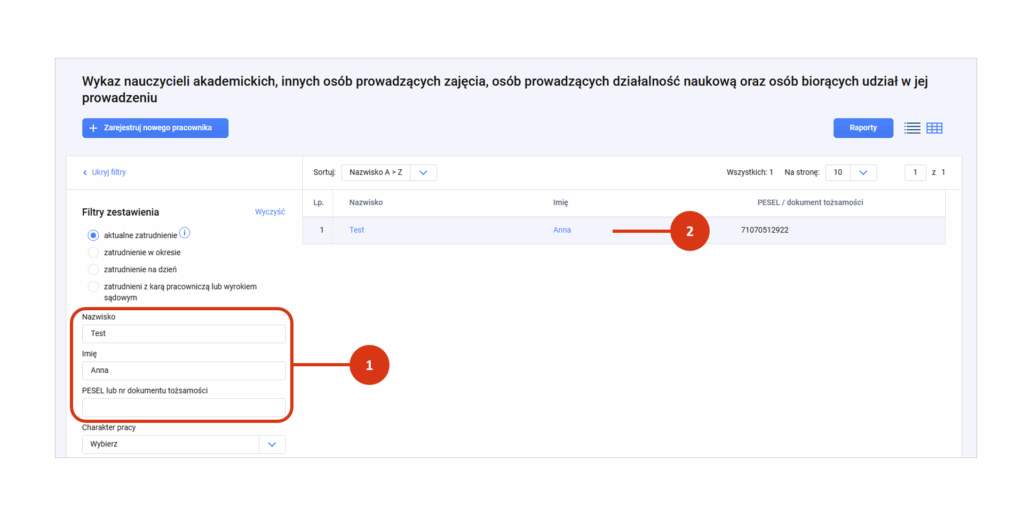Select zatrudnieni z karą pracowniczą option
This screenshot has width=1024, height=511.
(93, 286)
